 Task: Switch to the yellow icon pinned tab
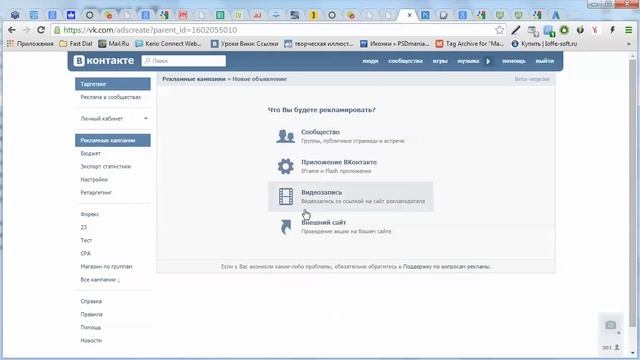(x=313, y=15)
